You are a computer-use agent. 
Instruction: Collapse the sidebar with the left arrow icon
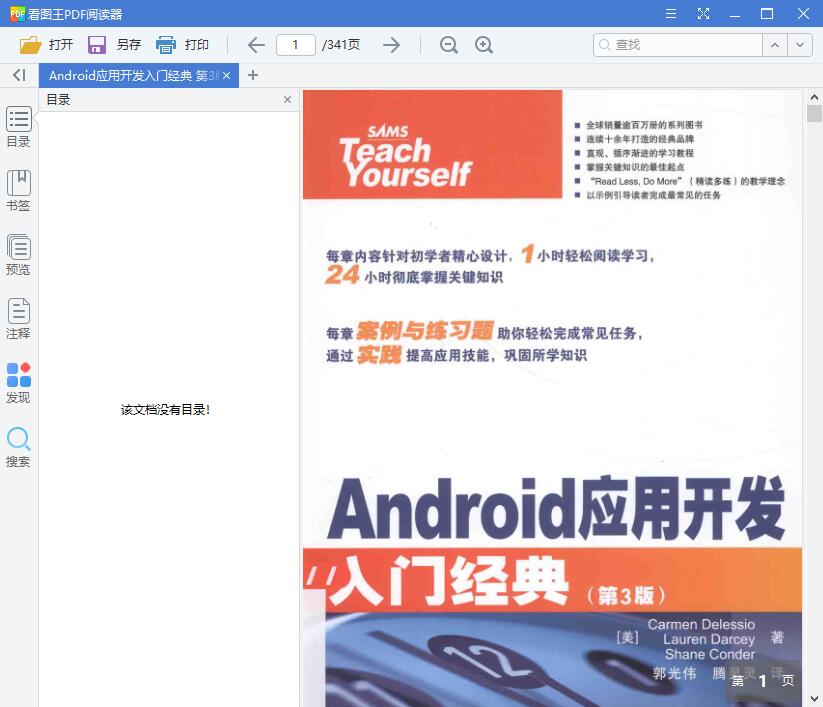19,75
